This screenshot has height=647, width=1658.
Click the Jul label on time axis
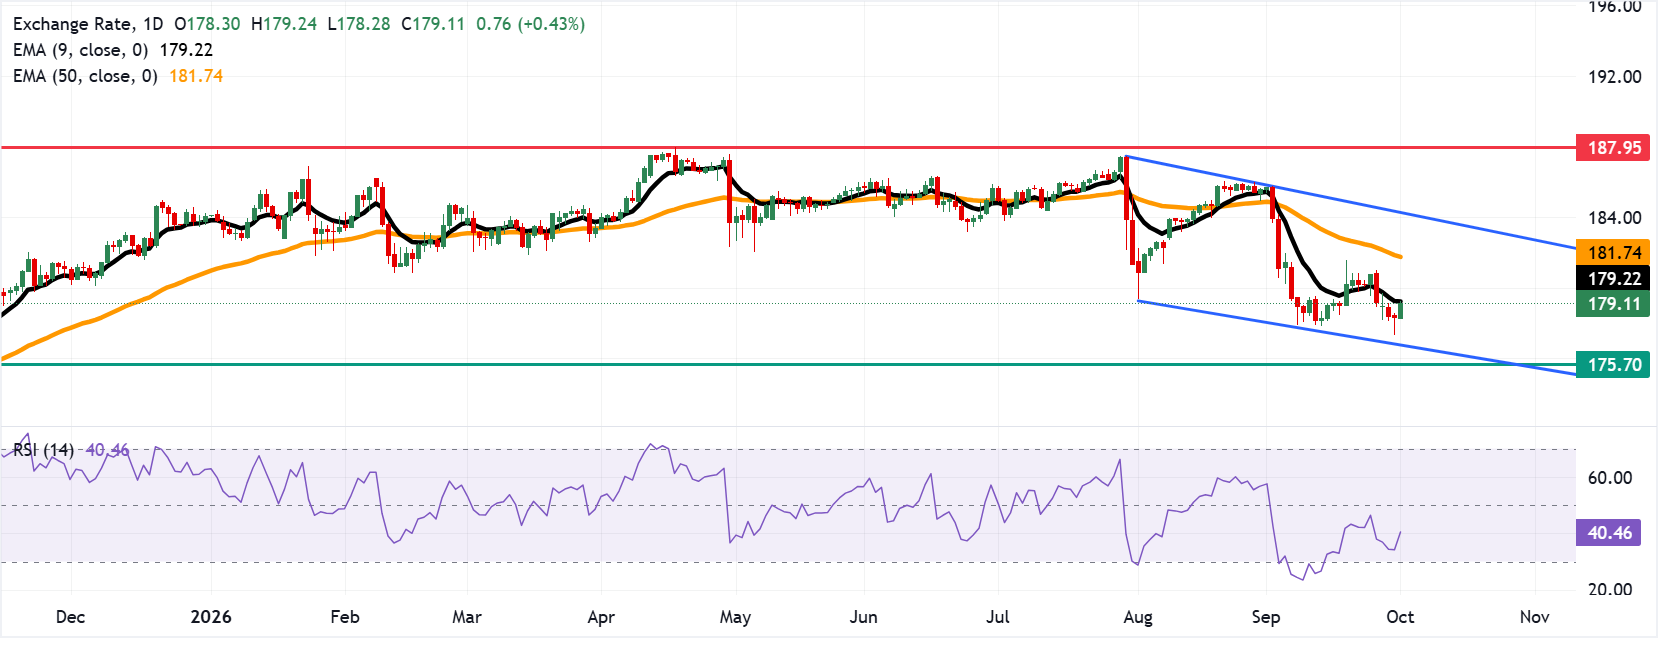coord(998,617)
